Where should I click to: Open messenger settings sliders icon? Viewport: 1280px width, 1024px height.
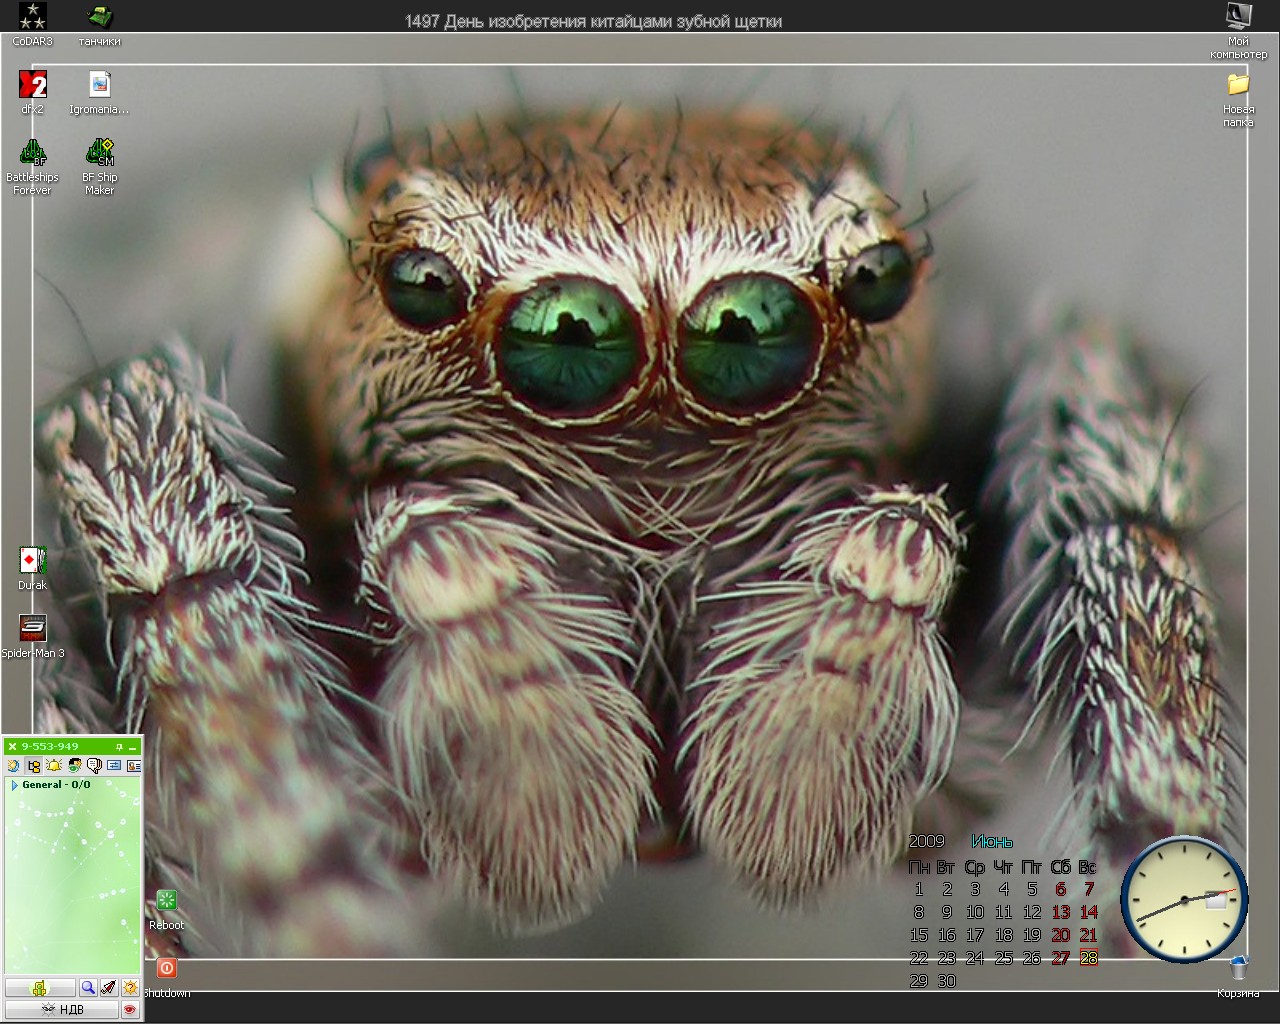(114, 765)
